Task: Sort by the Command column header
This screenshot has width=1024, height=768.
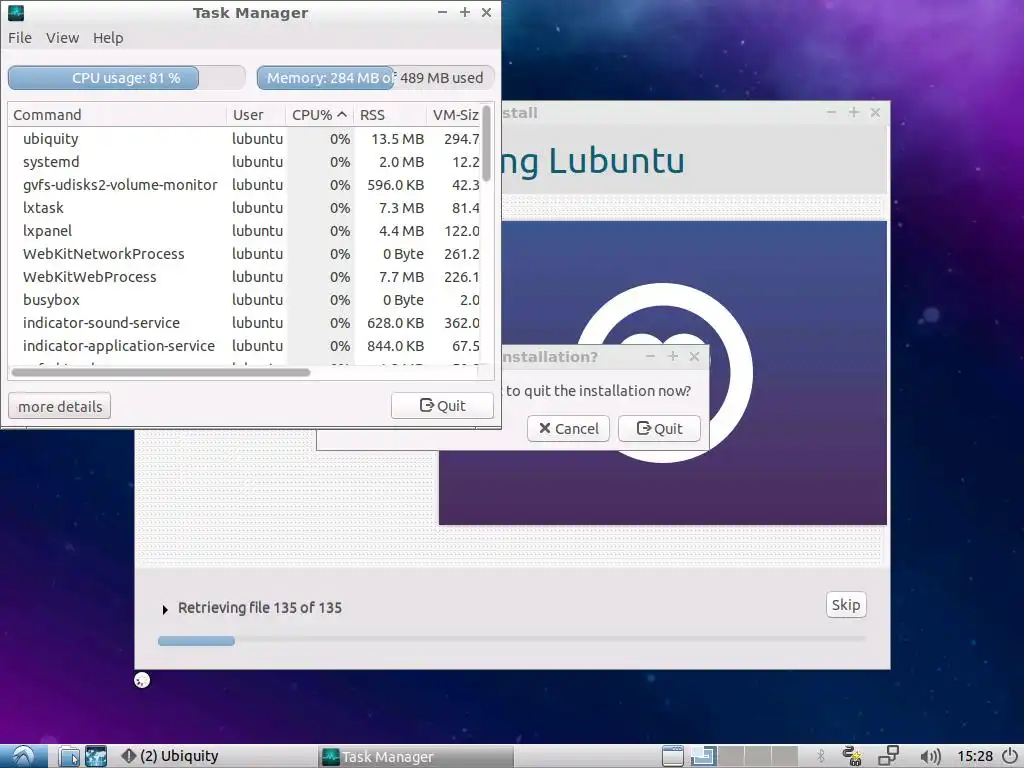Action: (x=117, y=115)
